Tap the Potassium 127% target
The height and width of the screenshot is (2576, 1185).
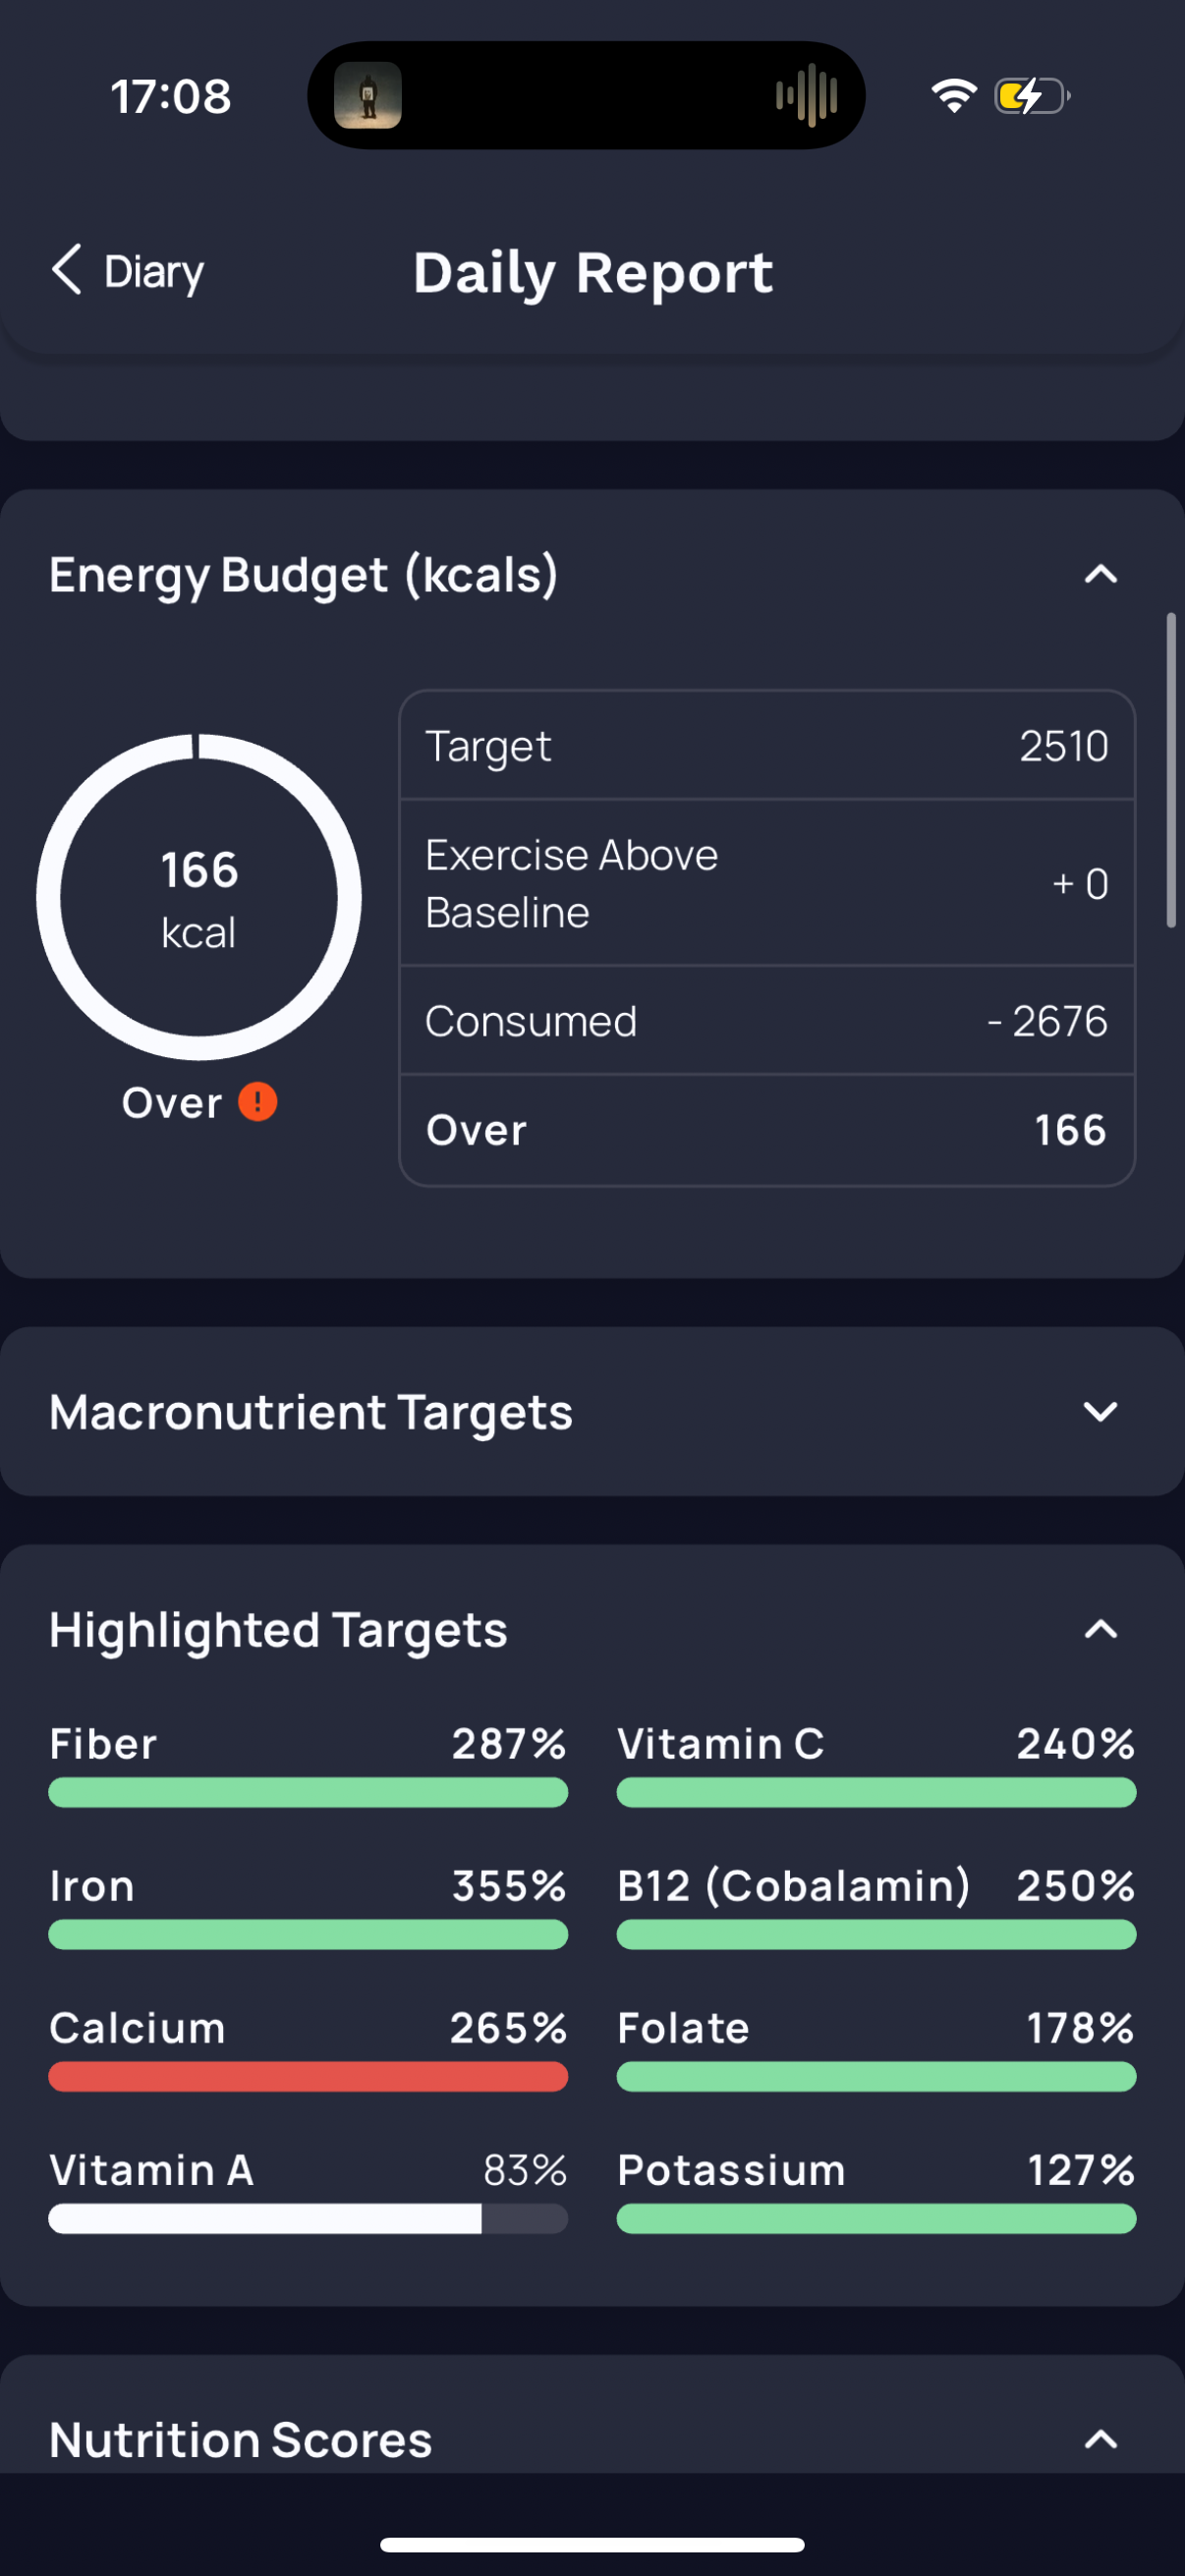(876, 2190)
